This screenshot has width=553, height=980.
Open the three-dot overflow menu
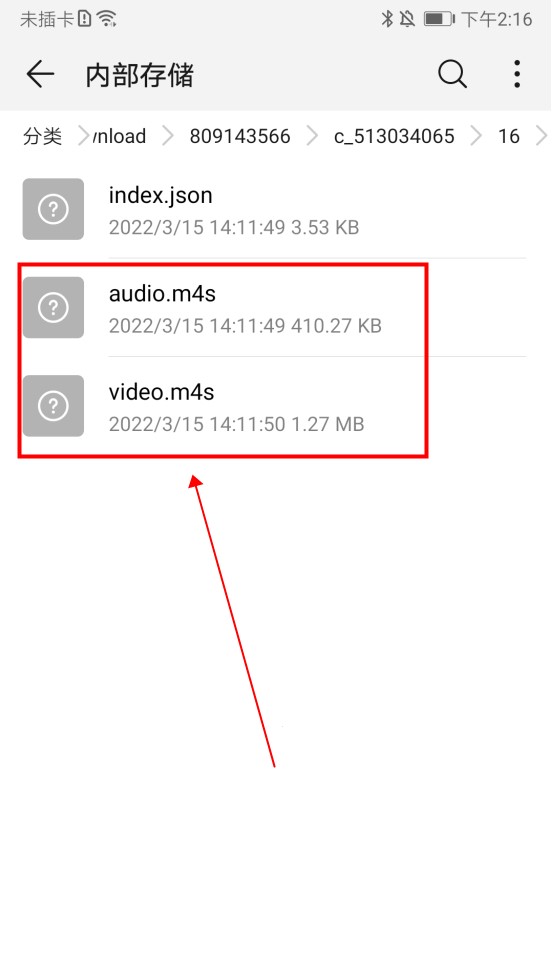[x=517, y=74]
